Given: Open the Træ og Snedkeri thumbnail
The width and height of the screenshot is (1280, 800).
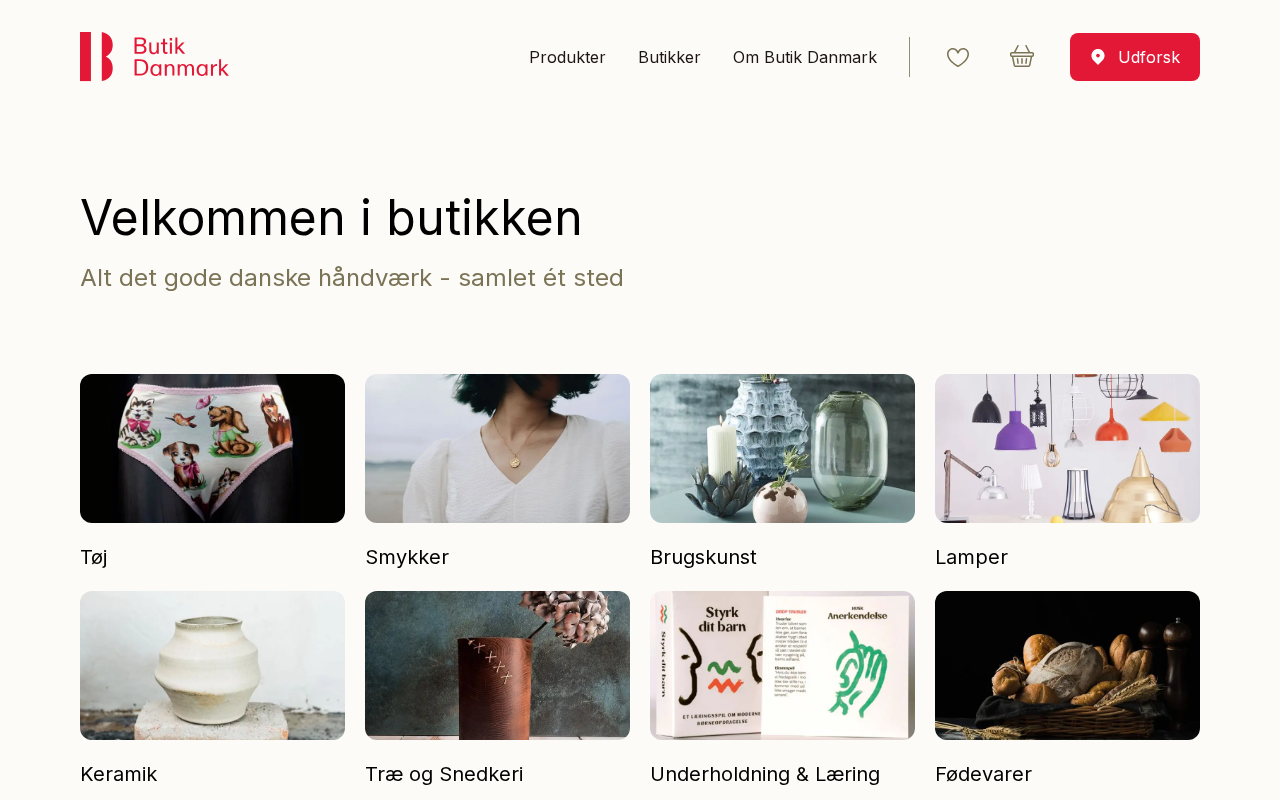Looking at the screenshot, I should pos(497,665).
